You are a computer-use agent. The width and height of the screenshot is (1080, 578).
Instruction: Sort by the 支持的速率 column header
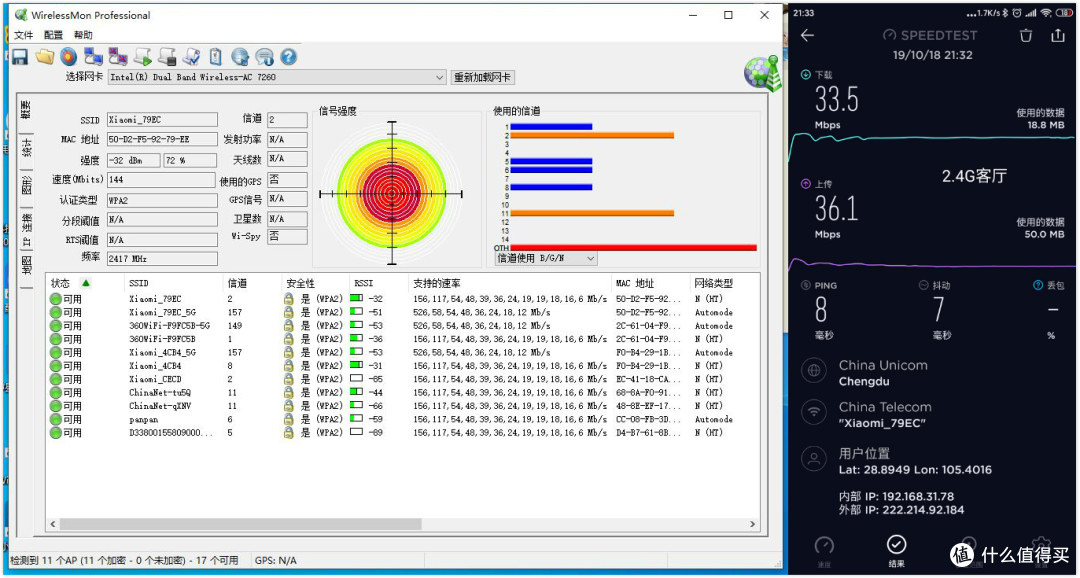pos(510,283)
